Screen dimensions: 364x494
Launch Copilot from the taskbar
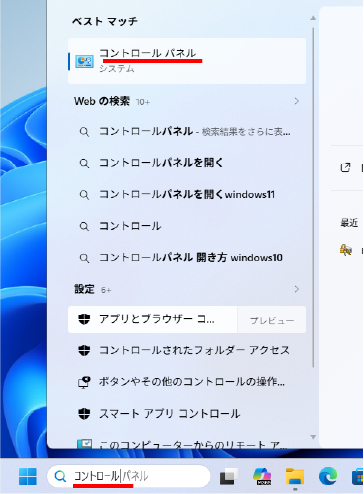point(262,476)
